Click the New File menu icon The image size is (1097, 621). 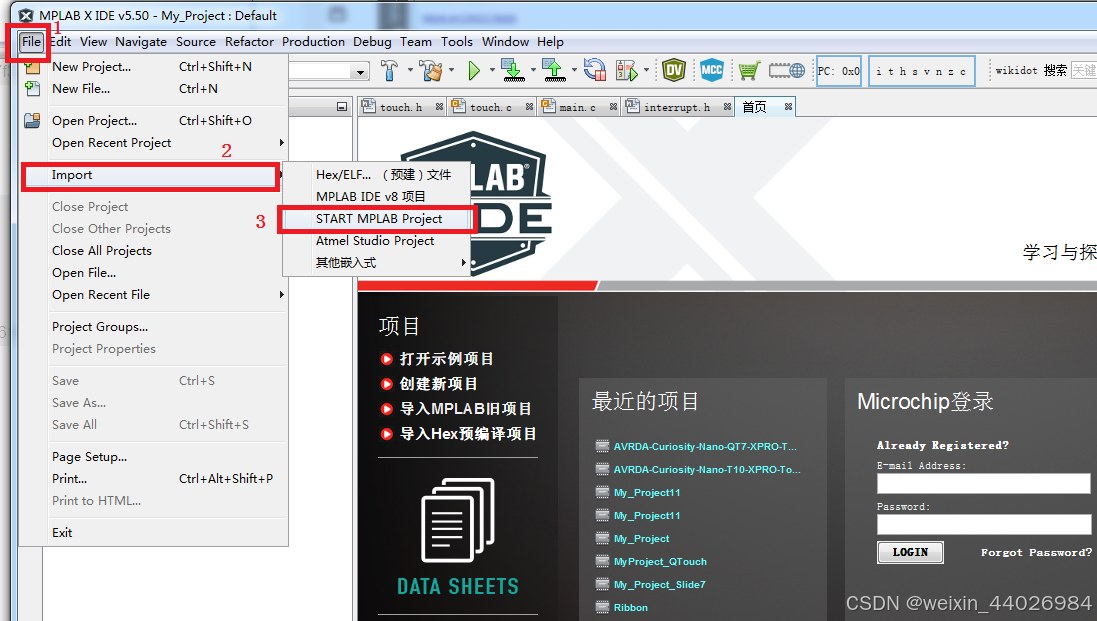(x=32, y=89)
